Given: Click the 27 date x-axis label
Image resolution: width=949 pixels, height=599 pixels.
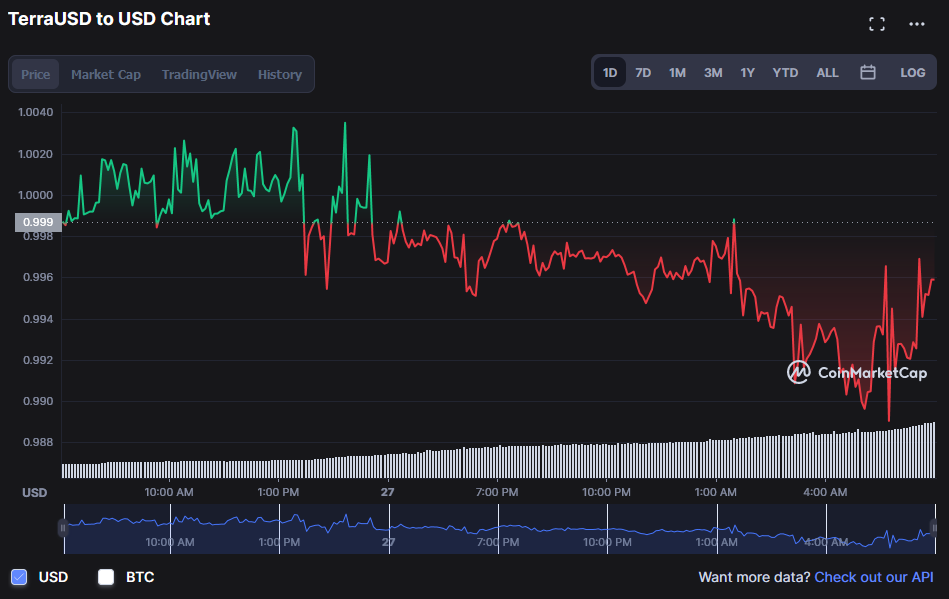Looking at the screenshot, I should (x=387, y=492).
